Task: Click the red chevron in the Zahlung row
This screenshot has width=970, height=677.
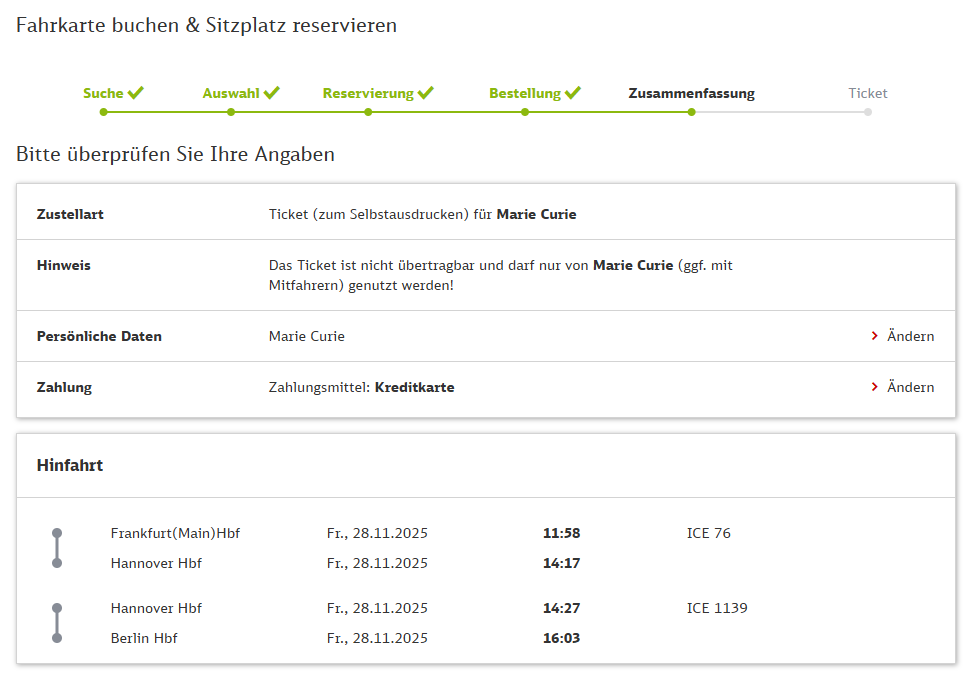Action: (x=875, y=387)
